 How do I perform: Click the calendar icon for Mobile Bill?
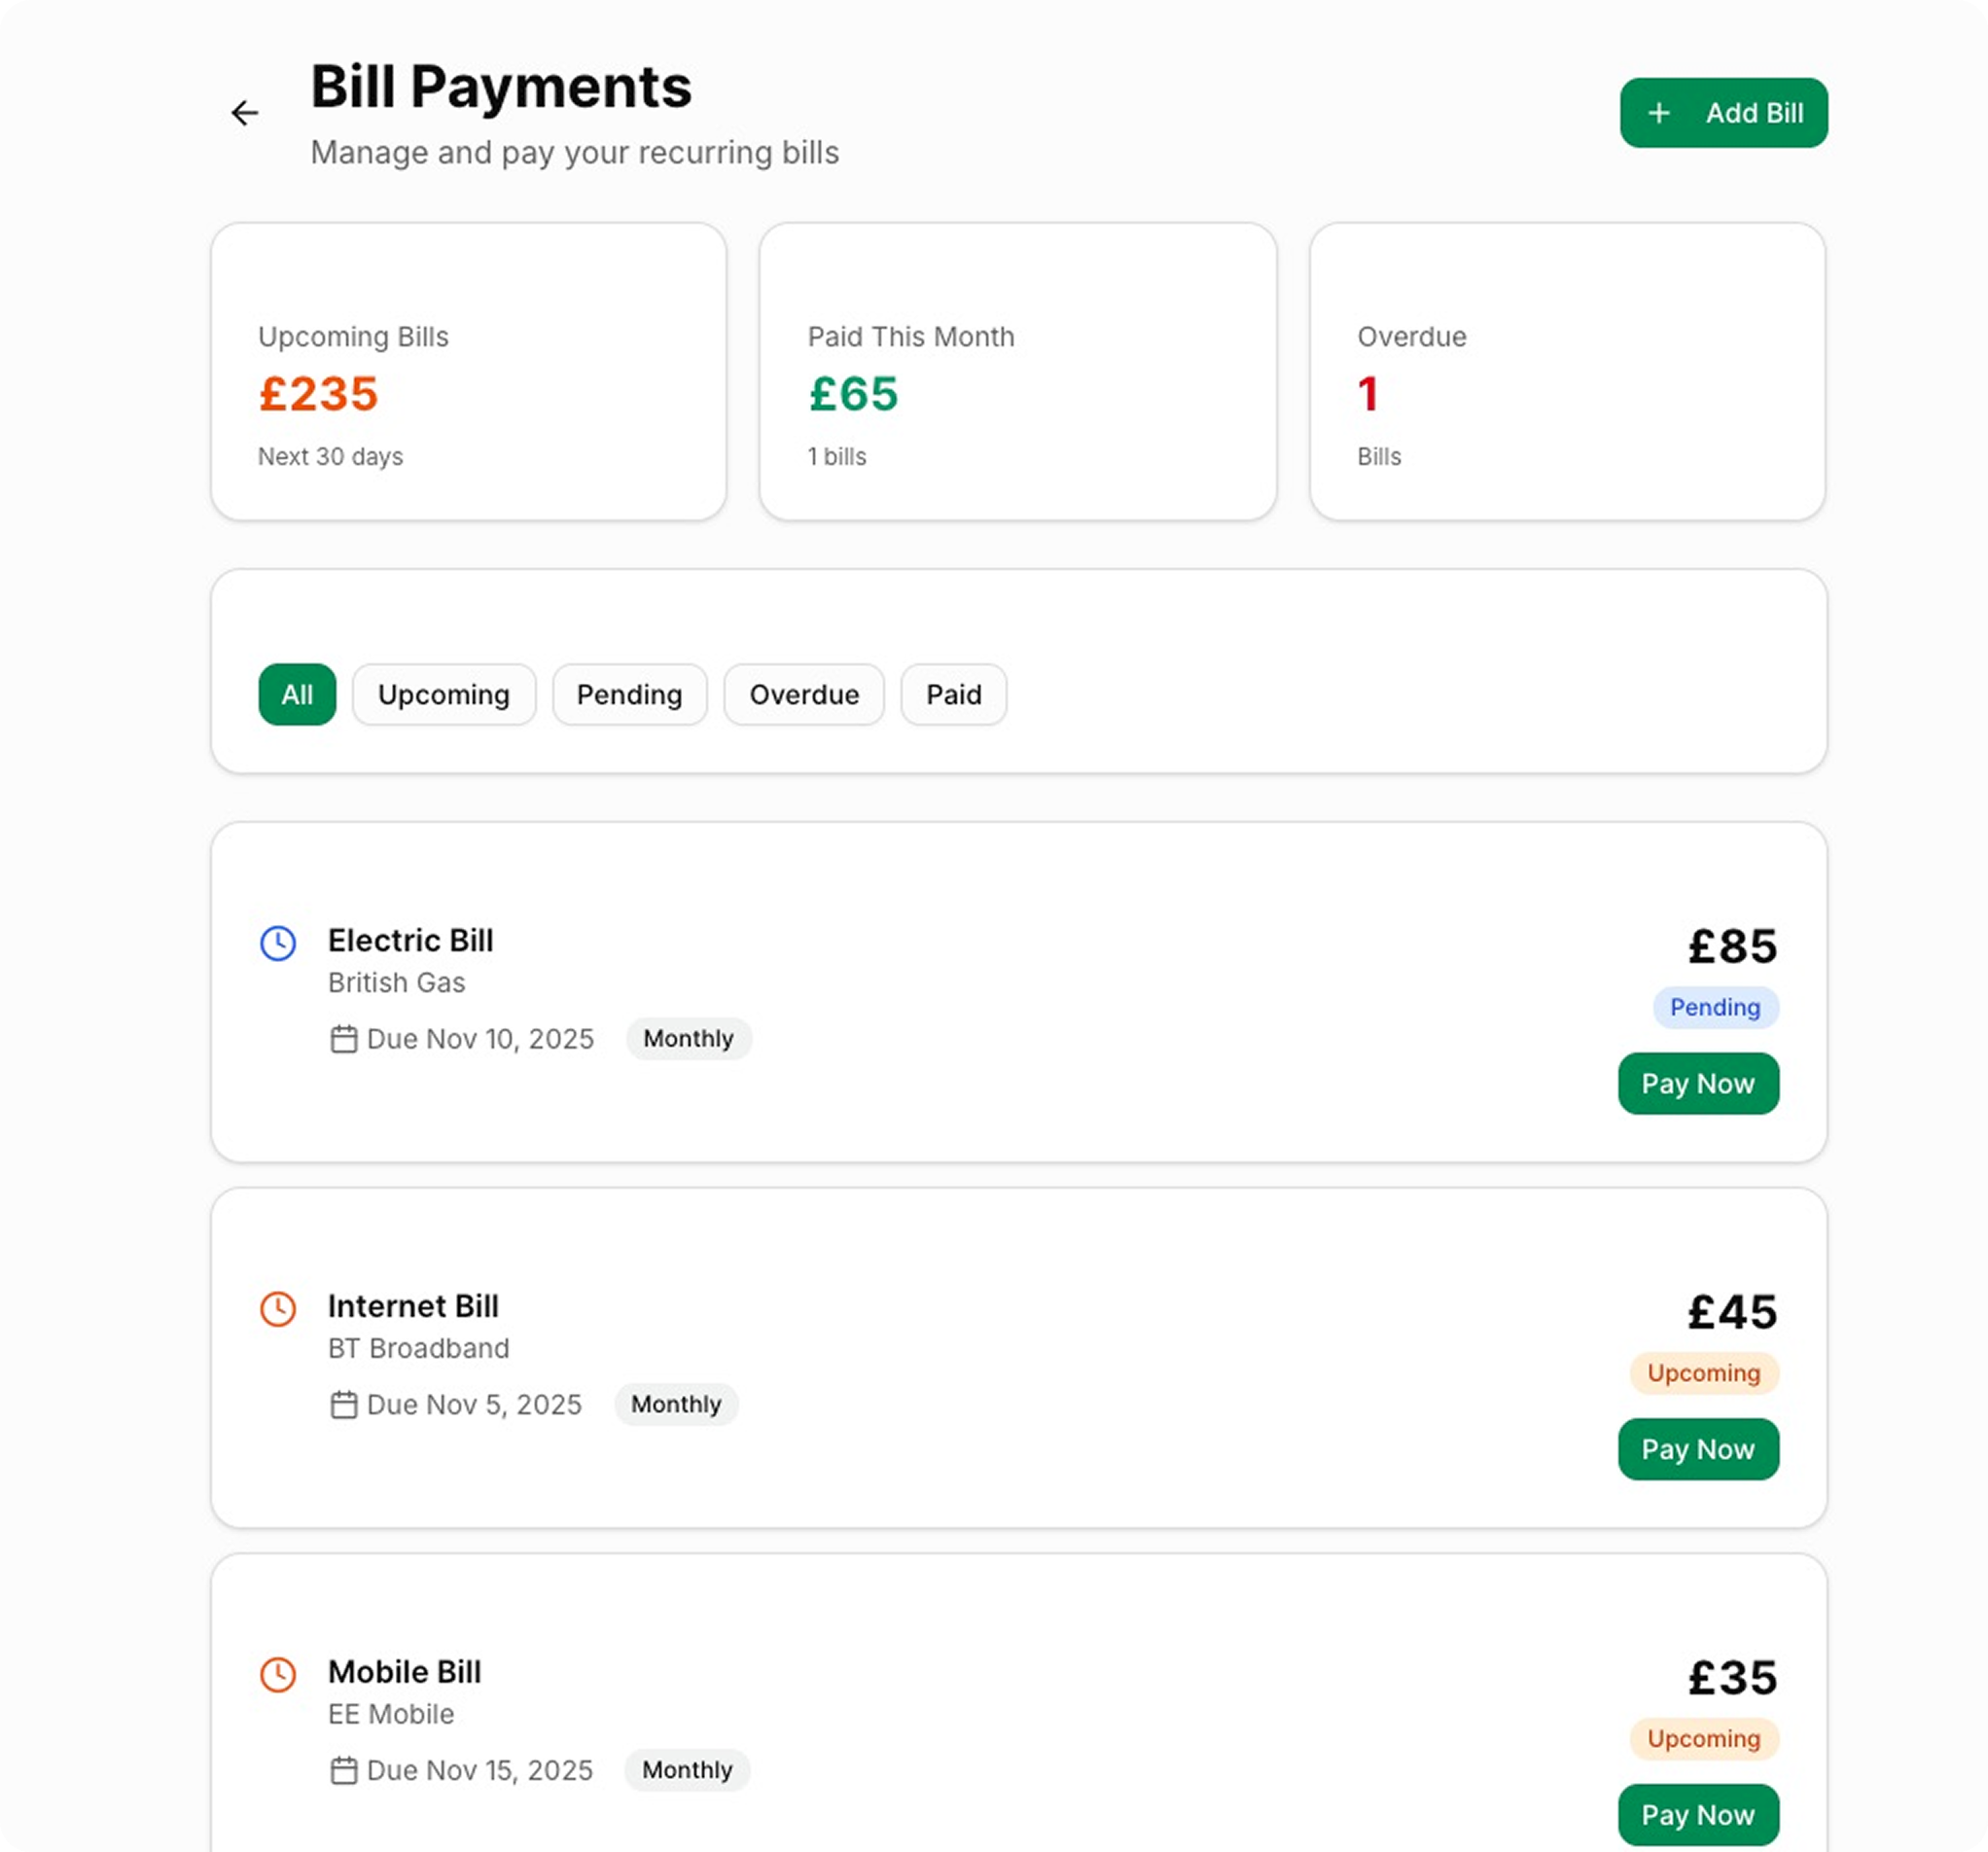coord(344,1770)
